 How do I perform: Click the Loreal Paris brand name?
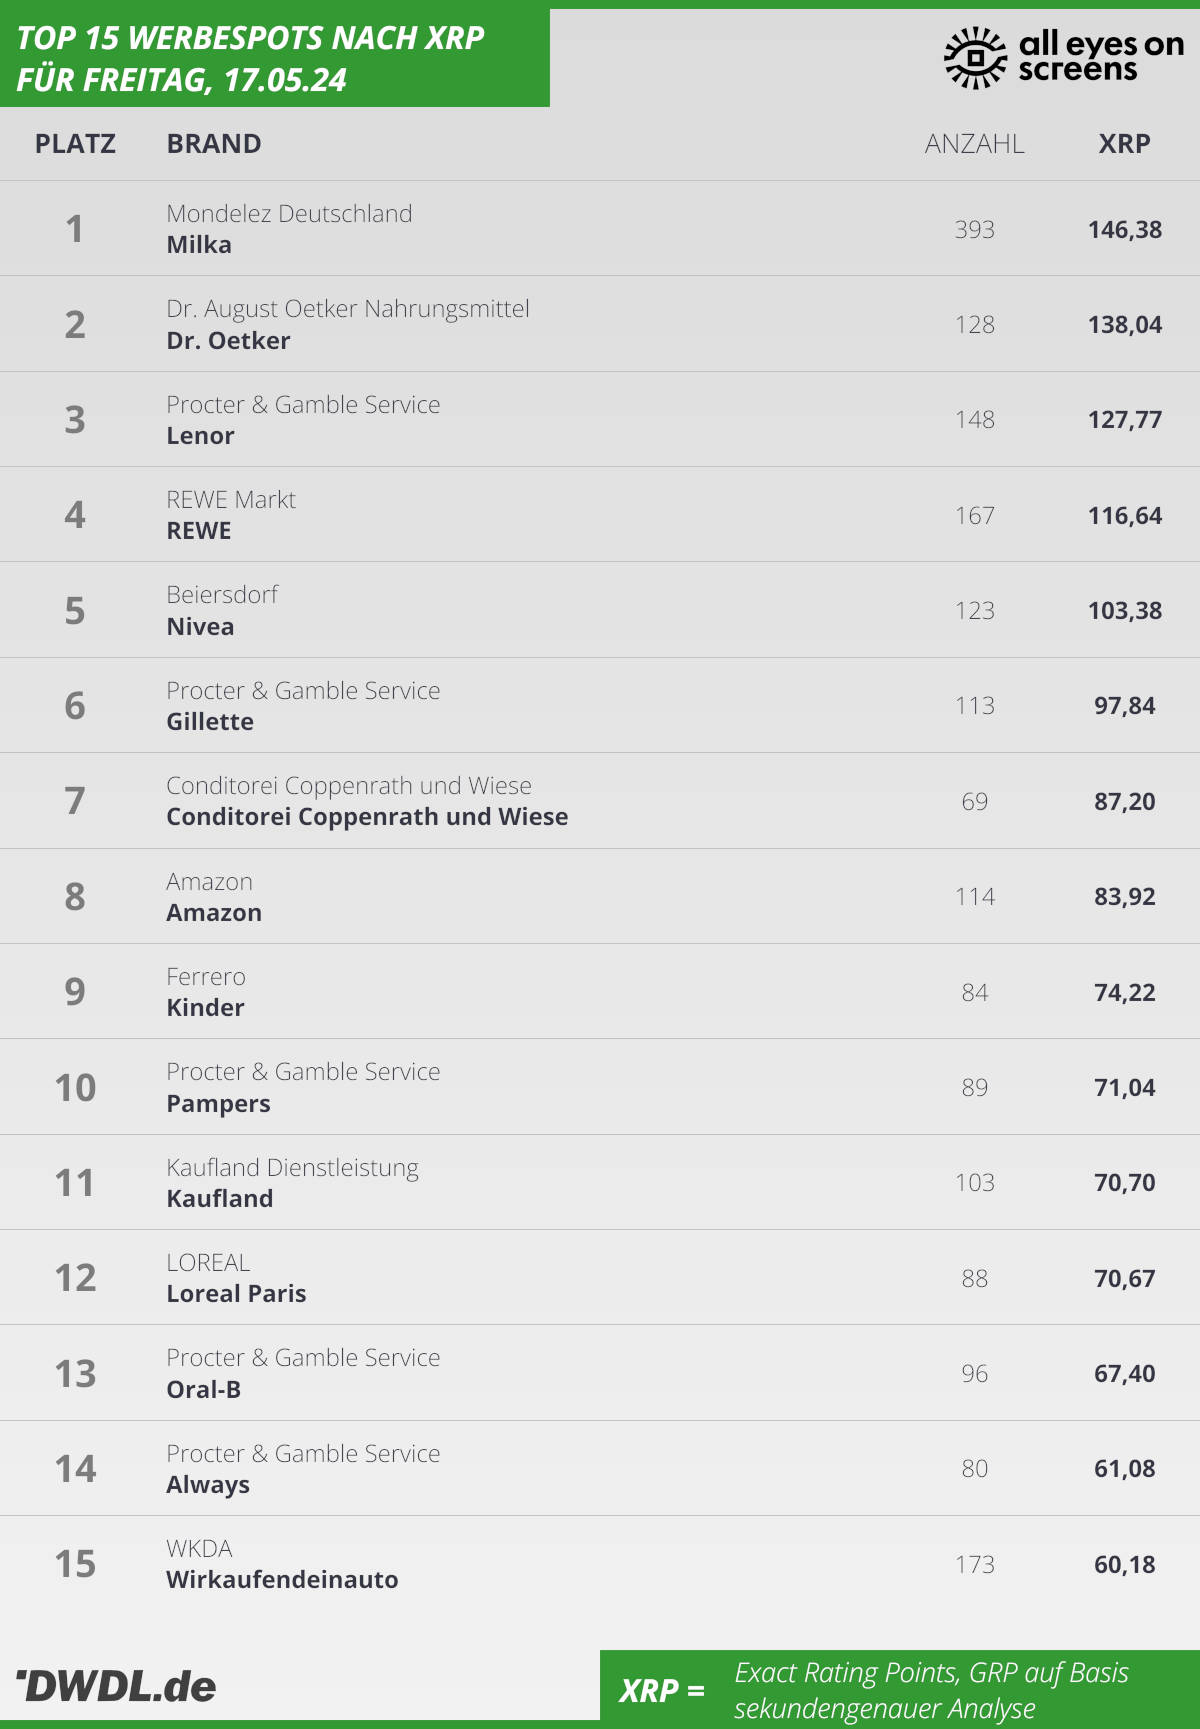point(236,1294)
